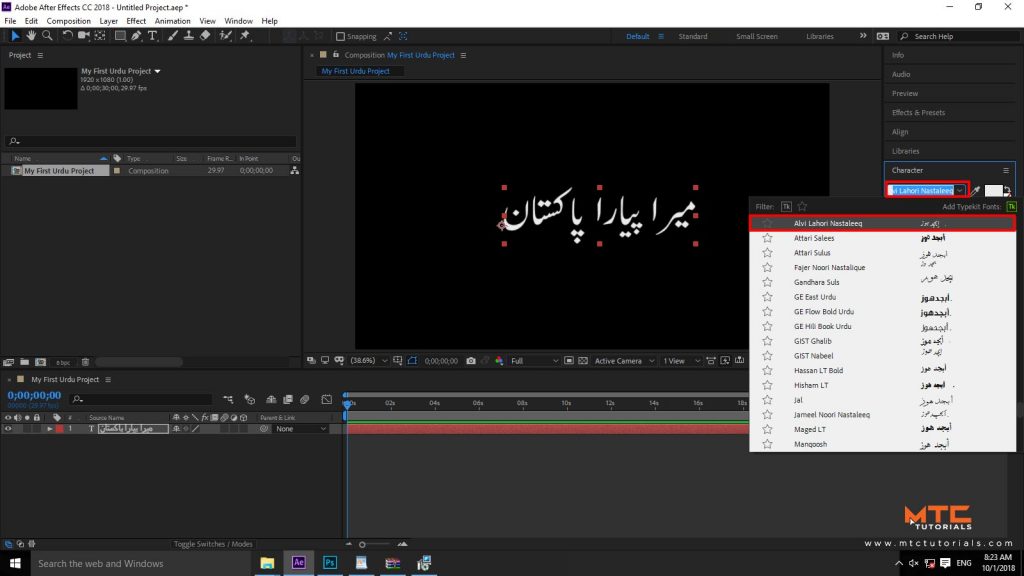
Task: Open the Effect menu
Action: pos(136,21)
